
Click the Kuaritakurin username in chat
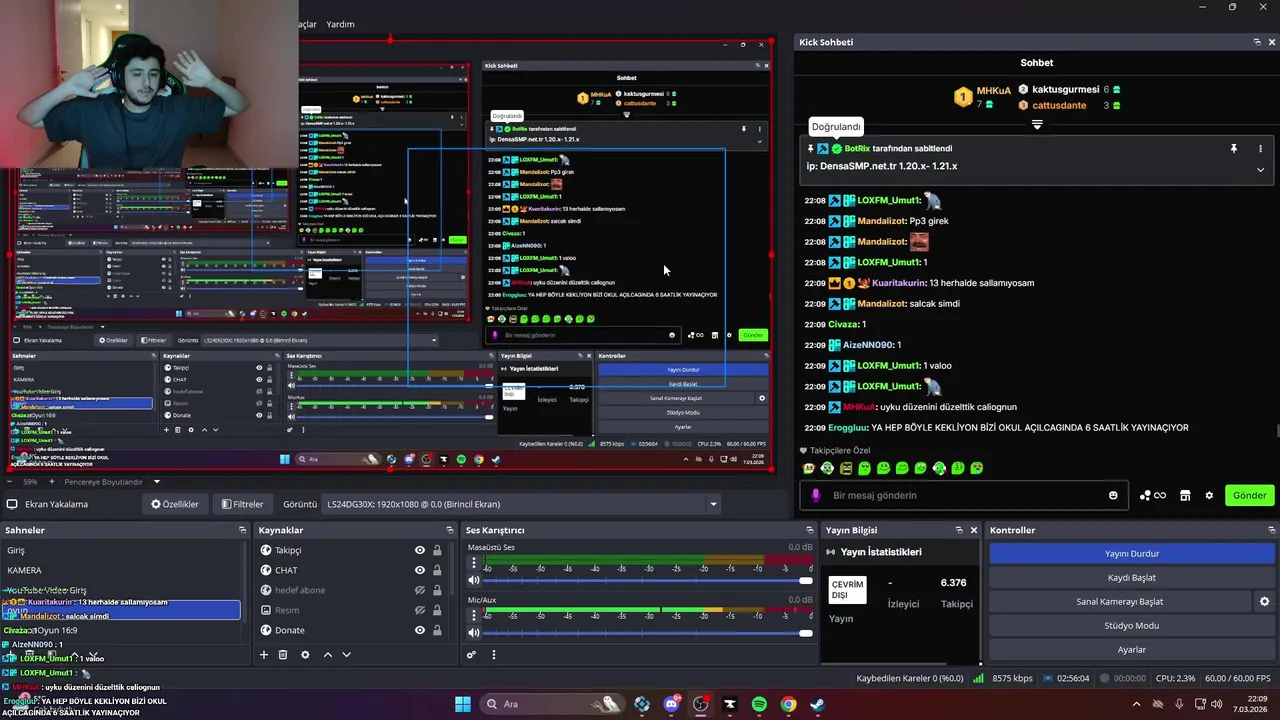tap(899, 283)
